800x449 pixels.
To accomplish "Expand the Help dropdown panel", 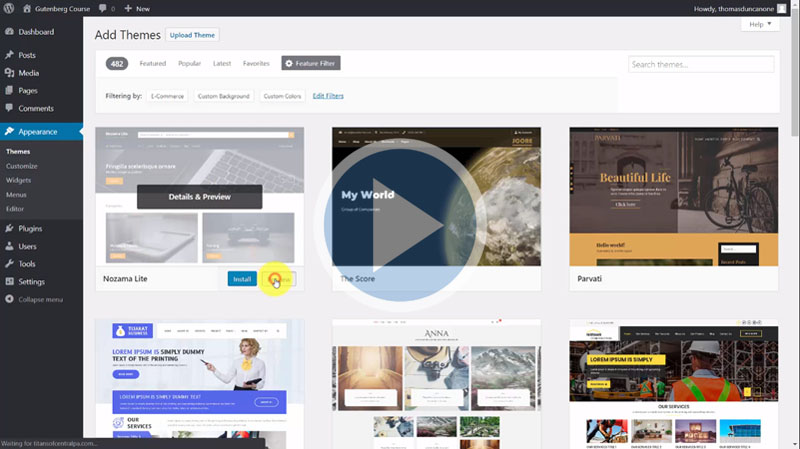I will click(x=759, y=24).
